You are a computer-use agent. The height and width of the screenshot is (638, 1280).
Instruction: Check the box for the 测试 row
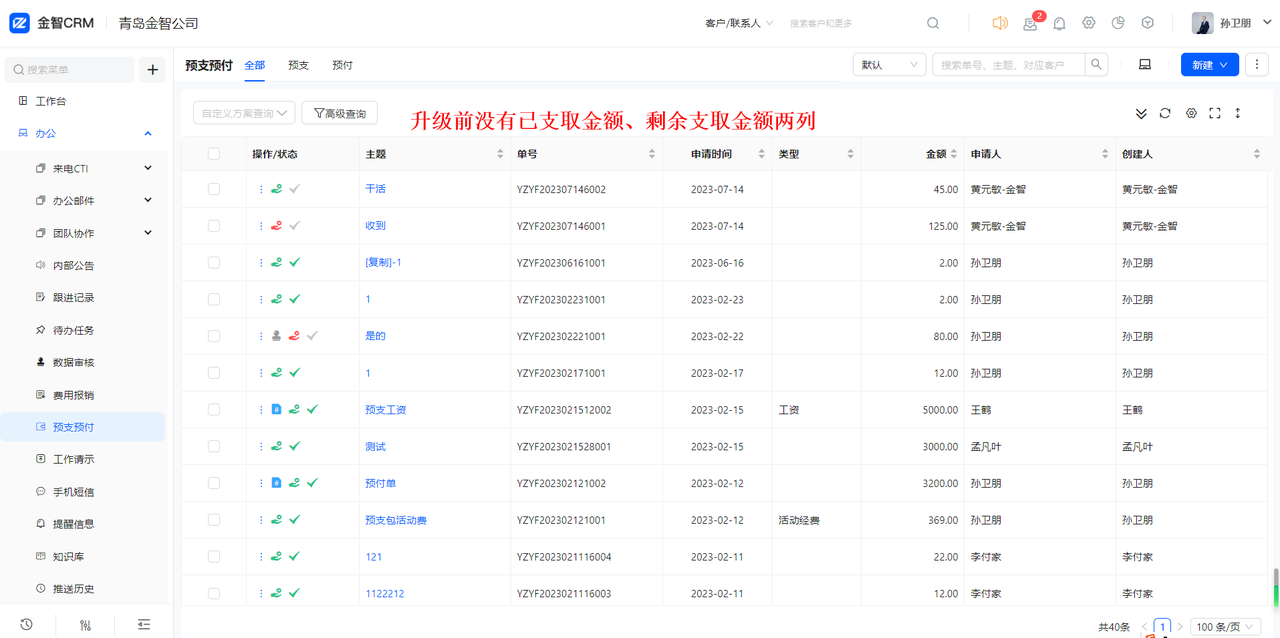(214, 446)
